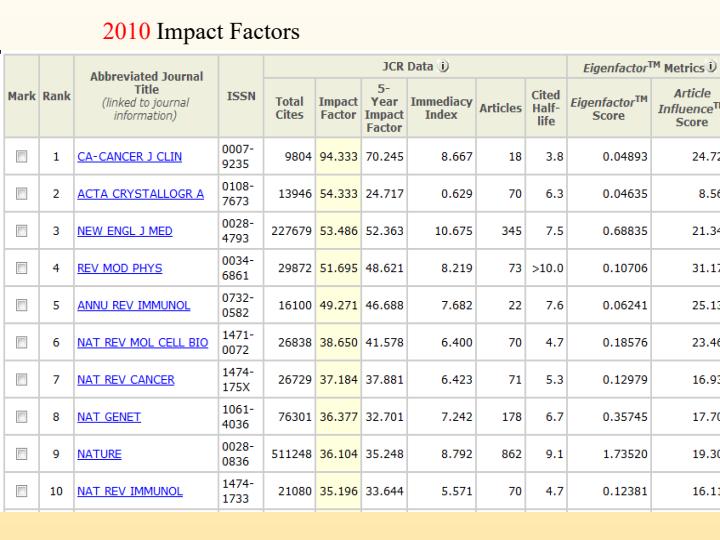The width and height of the screenshot is (720, 540).
Task: Click the 5-Year Impact Factor header
Action: pos(384,108)
